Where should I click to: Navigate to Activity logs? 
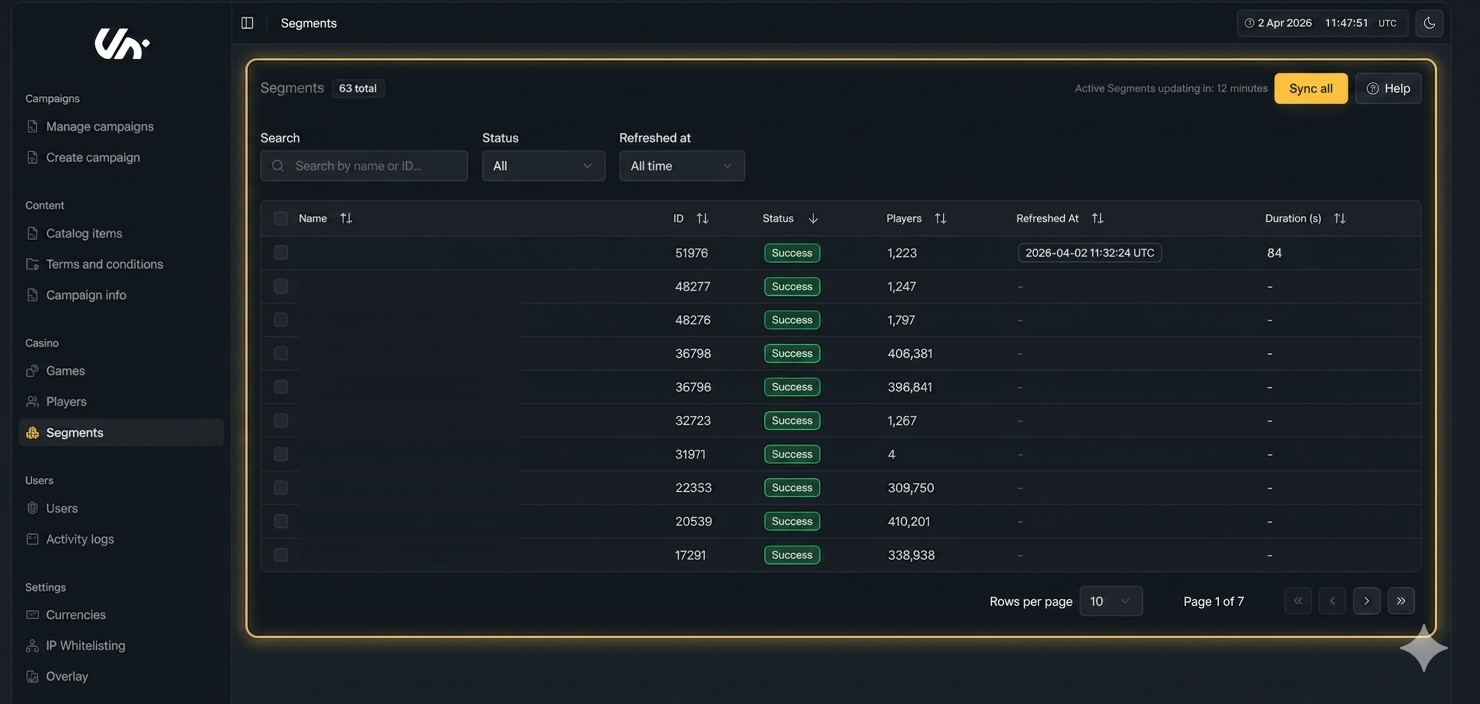(x=79, y=539)
